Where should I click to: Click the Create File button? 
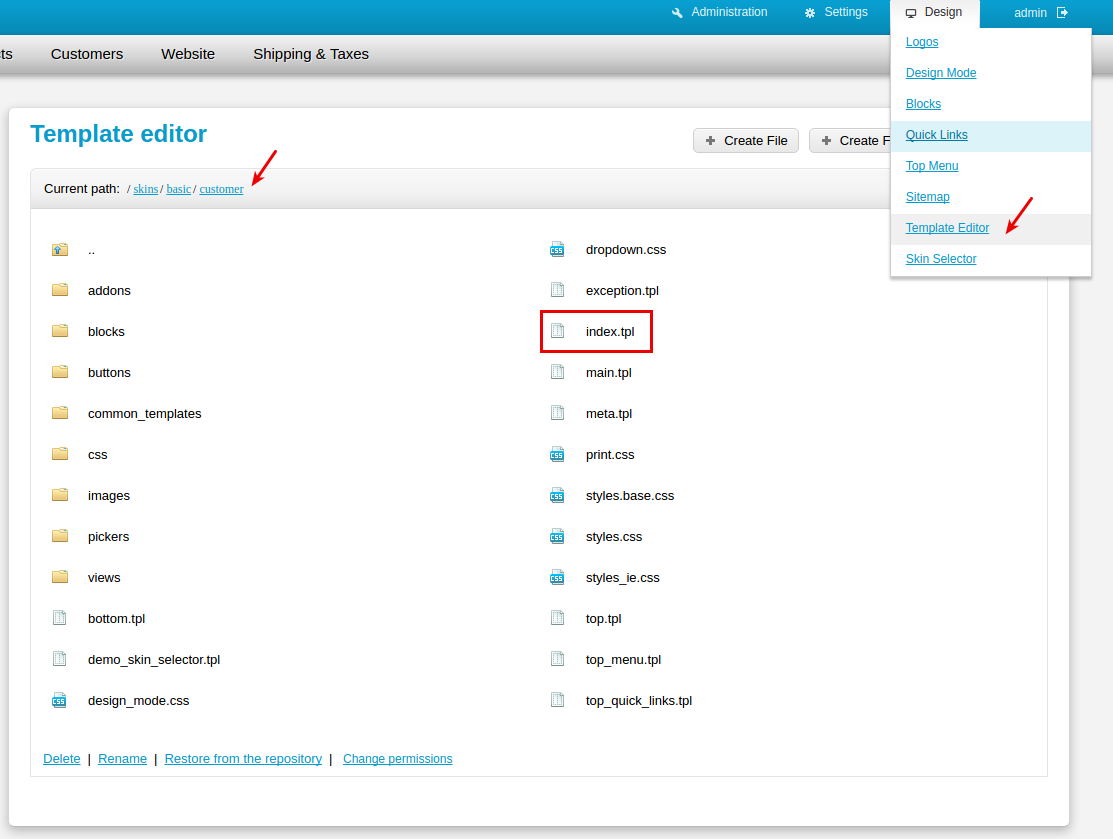tap(746, 141)
